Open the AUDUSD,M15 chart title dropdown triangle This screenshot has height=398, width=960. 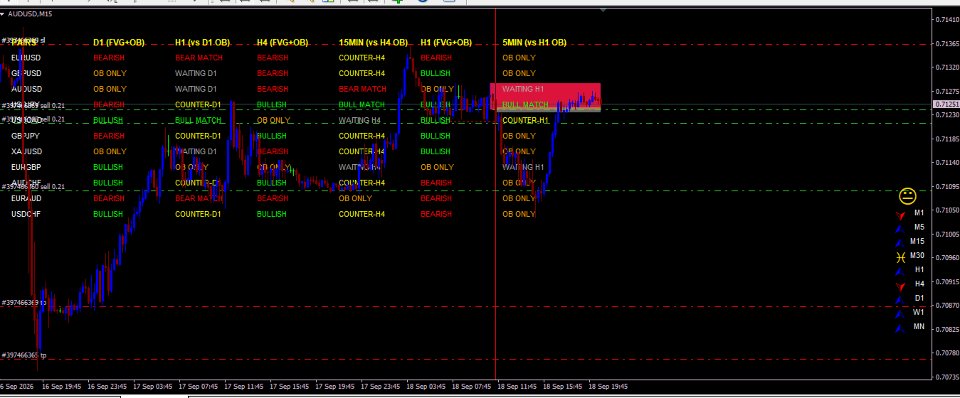pyautogui.click(x=3, y=13)
